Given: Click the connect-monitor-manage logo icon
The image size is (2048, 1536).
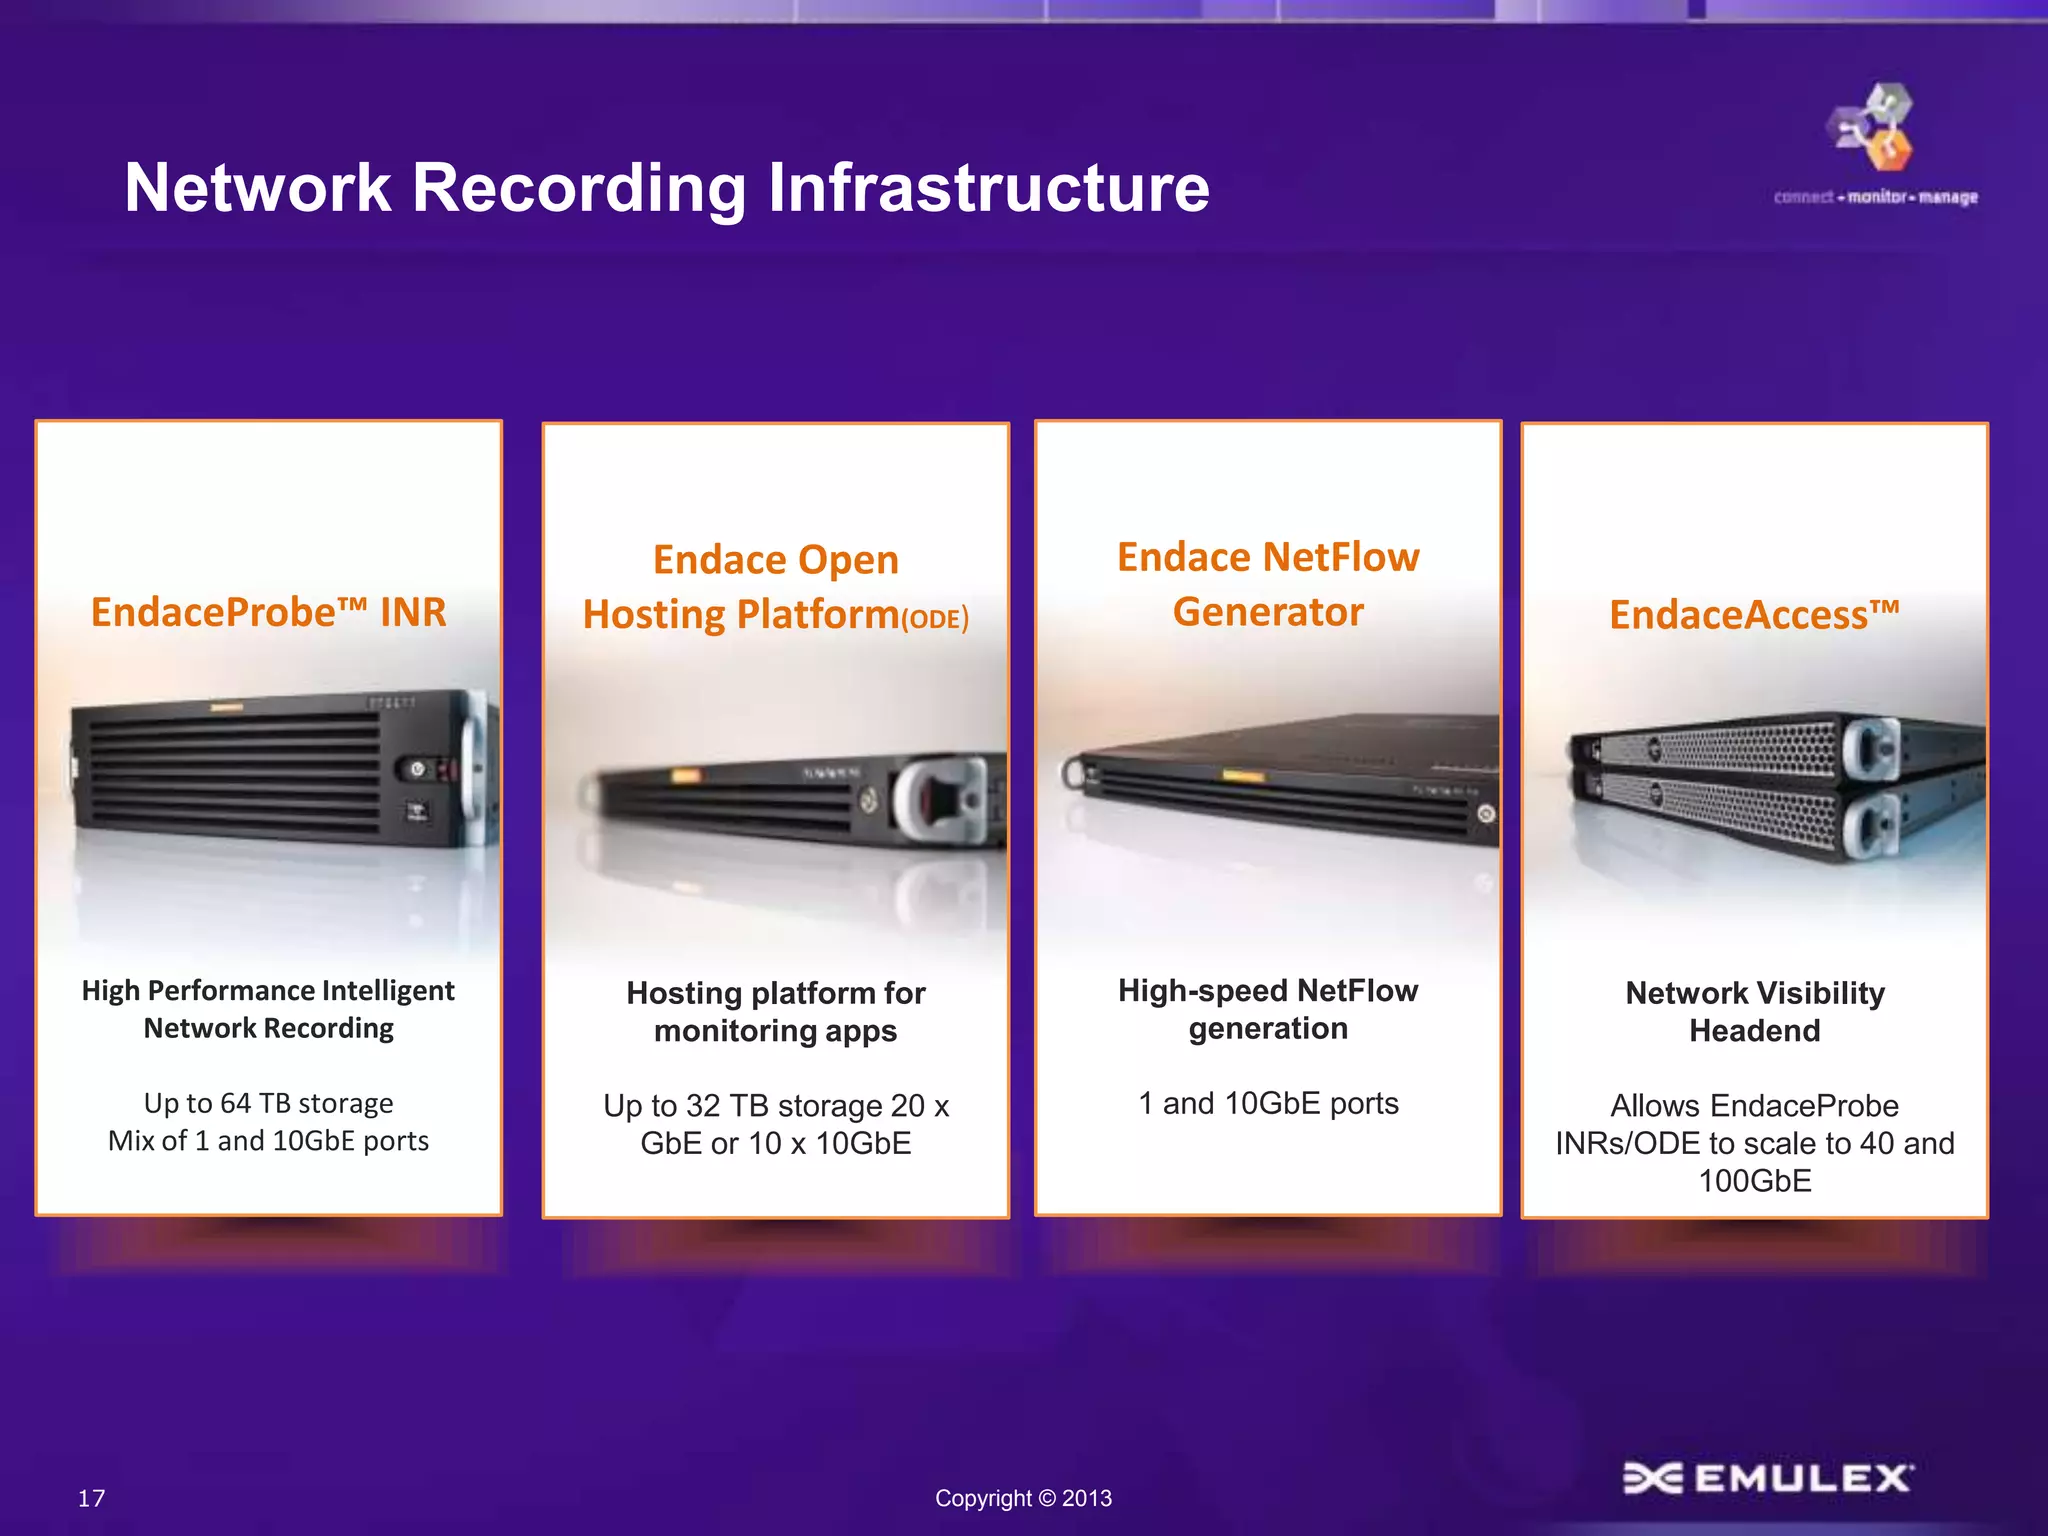Looking at the screenshot, I should (1874, 146).
